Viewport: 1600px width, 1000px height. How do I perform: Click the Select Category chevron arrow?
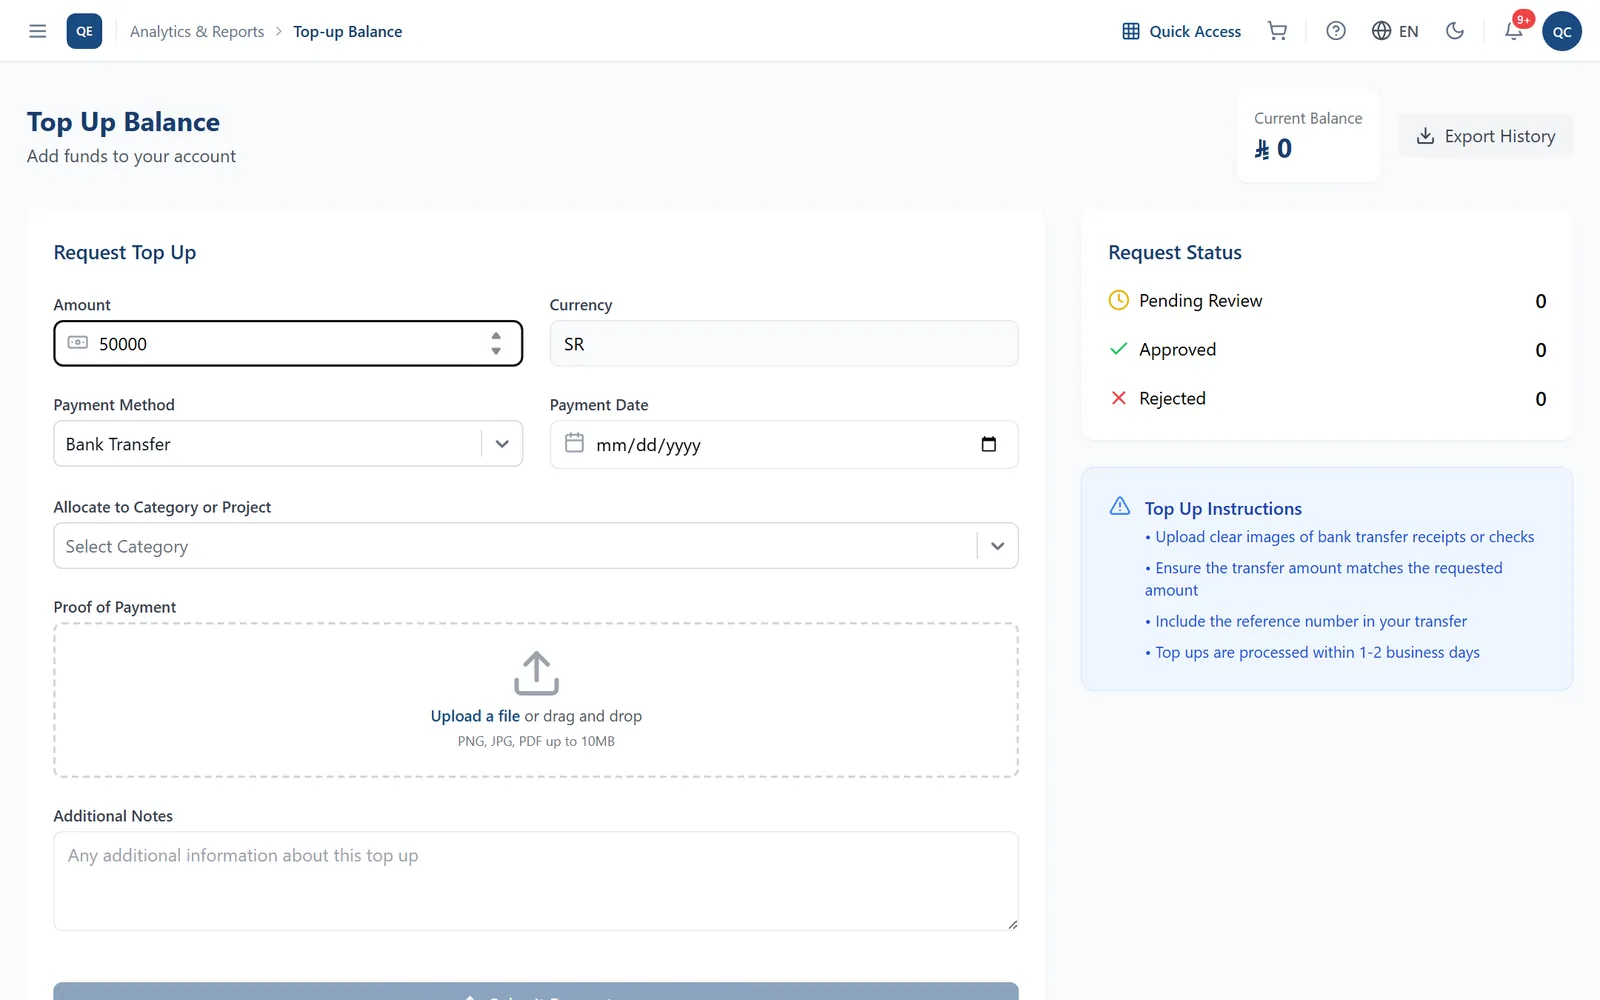[997, 546]
